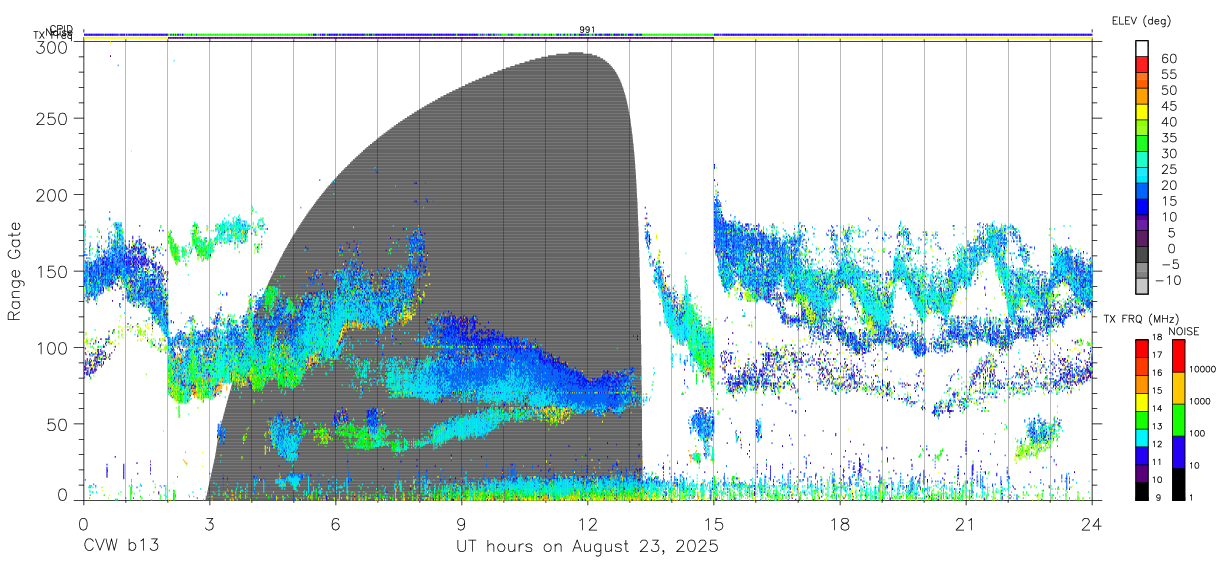Click the 100 label on NOISE legend
This screenshot has height=567, width=1228.
[1196, 433]
